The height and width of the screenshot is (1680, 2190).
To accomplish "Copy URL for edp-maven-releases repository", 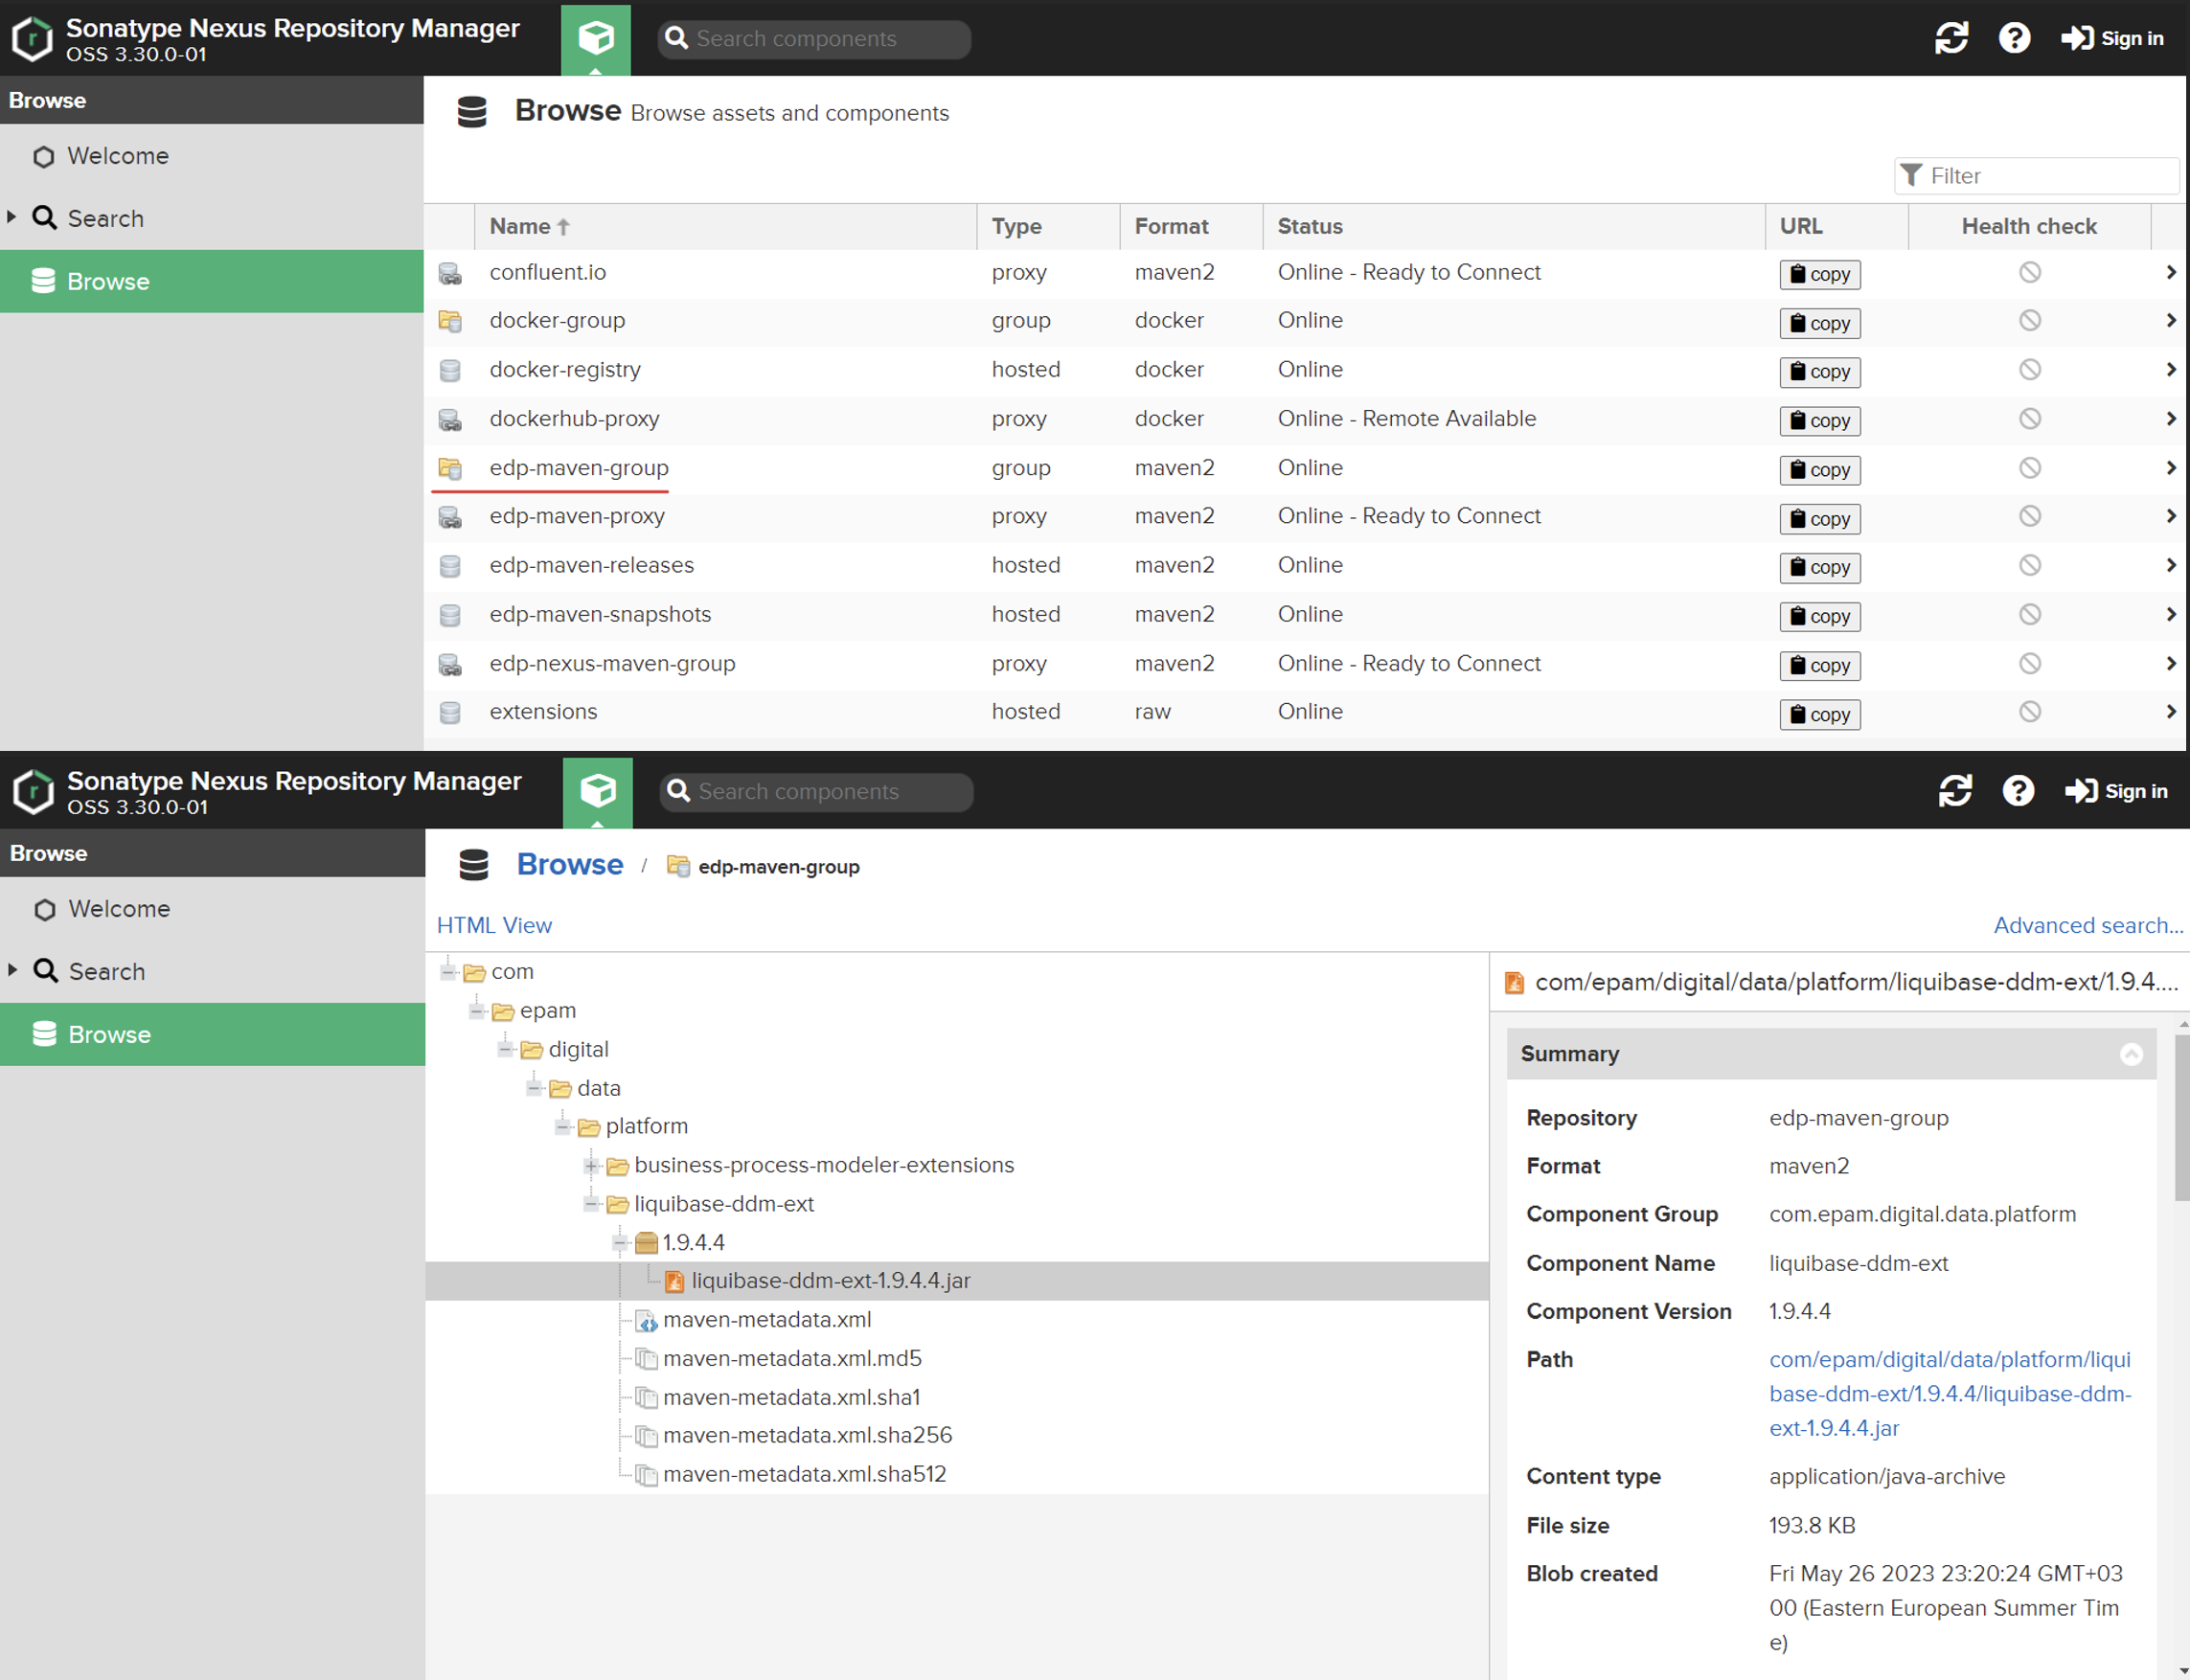I will pyautogui.click(x=1819, y=568).
